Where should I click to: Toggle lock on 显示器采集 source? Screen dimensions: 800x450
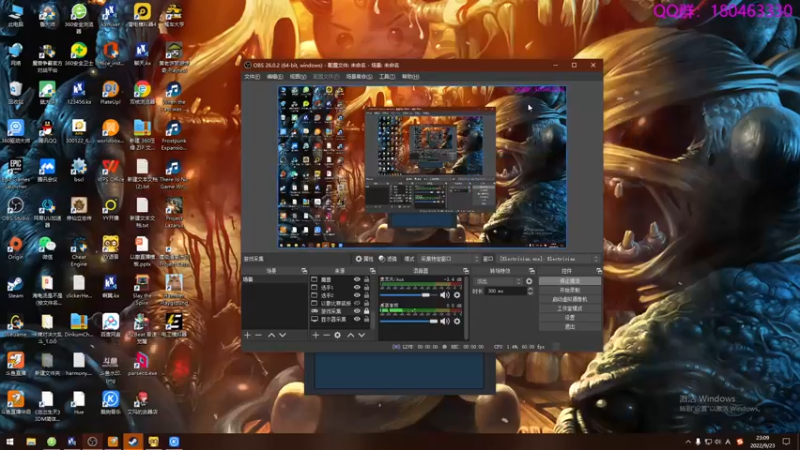tap(366, 319)
